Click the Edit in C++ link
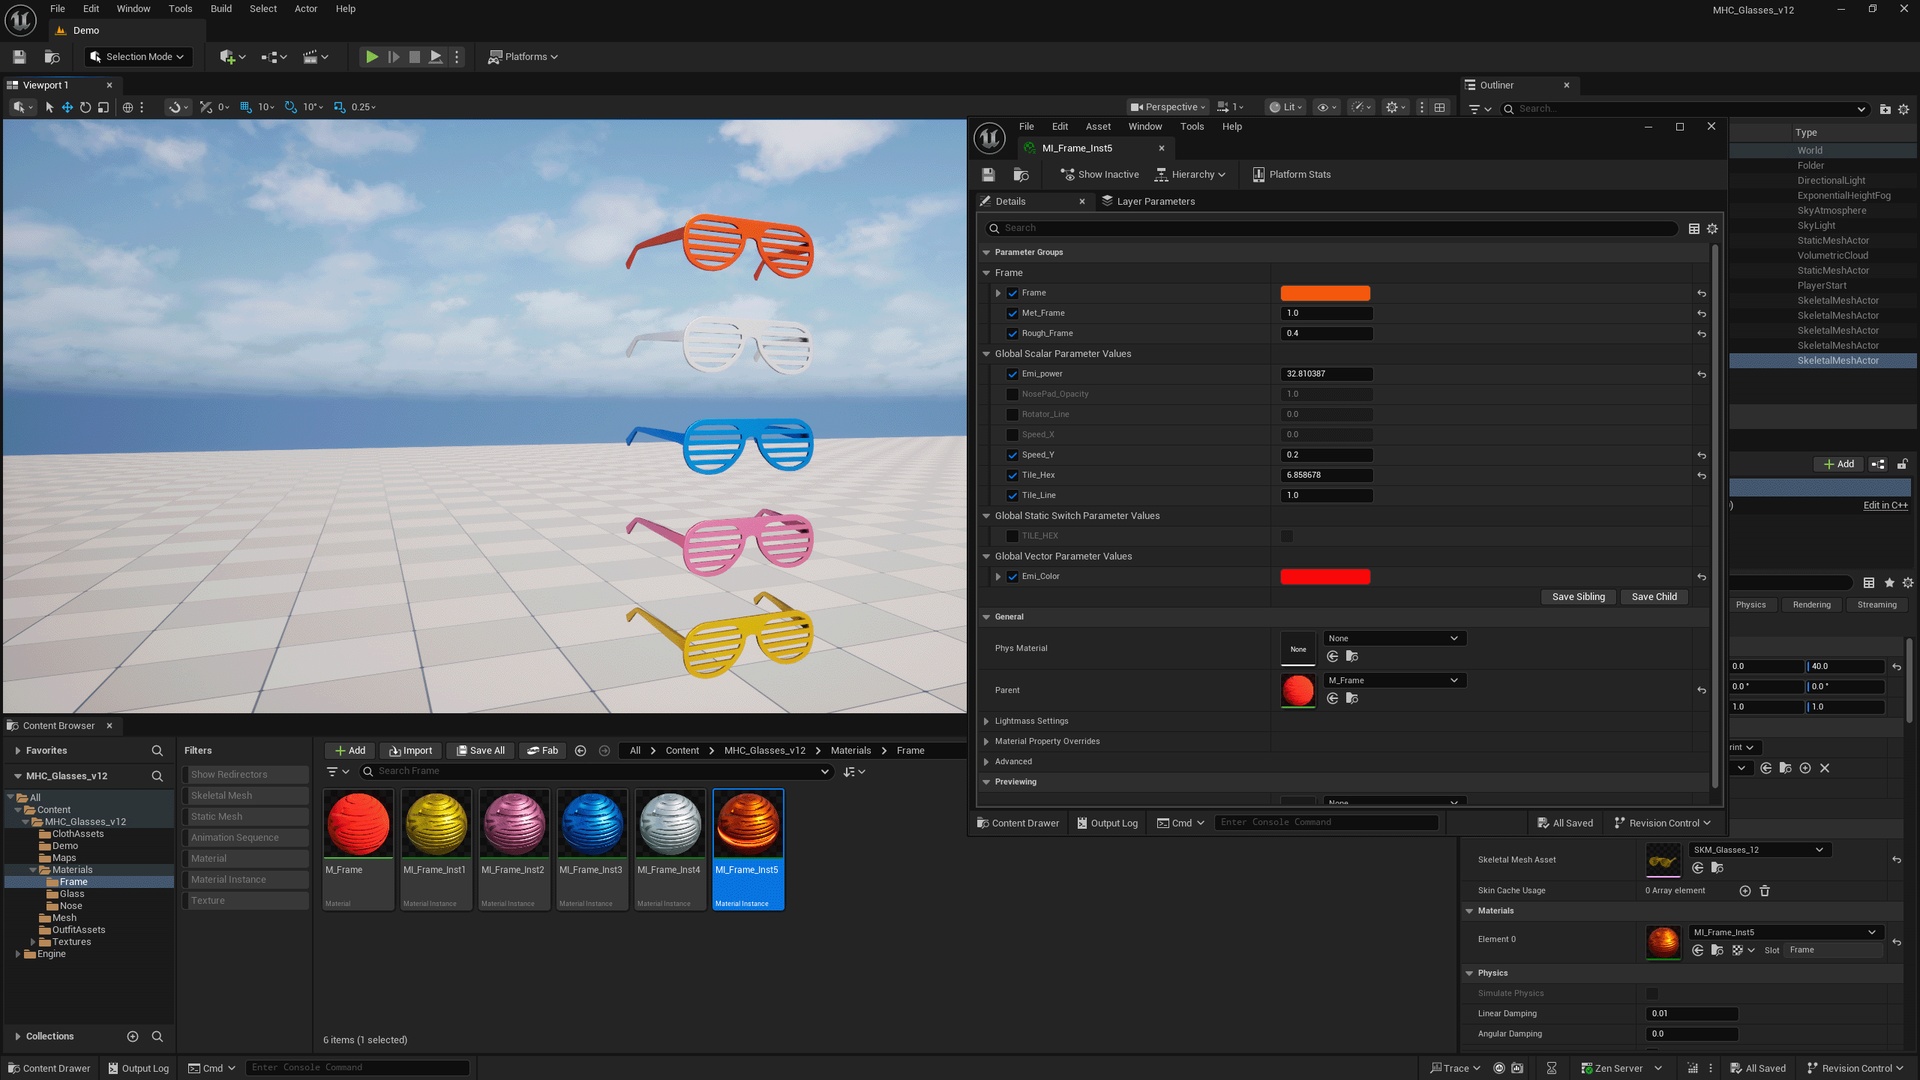This screenshot has width=1920, height=1080. 1885,505
